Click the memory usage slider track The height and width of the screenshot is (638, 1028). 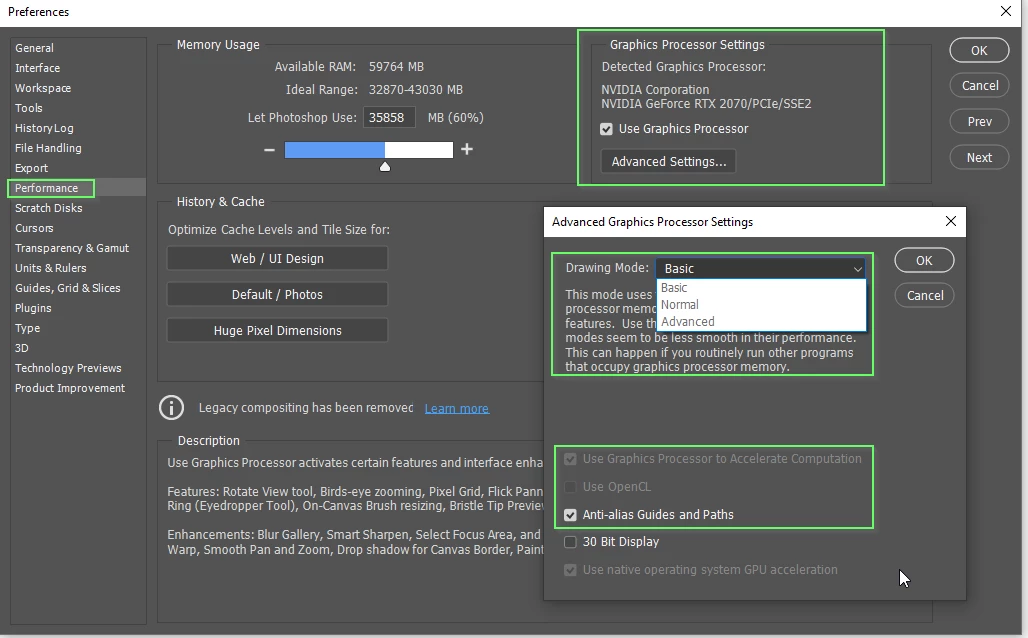coord(368,150)
